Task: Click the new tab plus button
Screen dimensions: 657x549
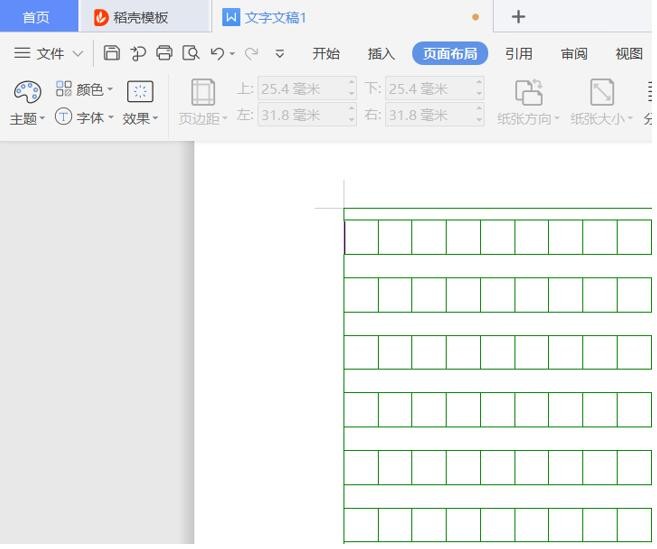Action: pyautogui.click(x=518, y=17)
